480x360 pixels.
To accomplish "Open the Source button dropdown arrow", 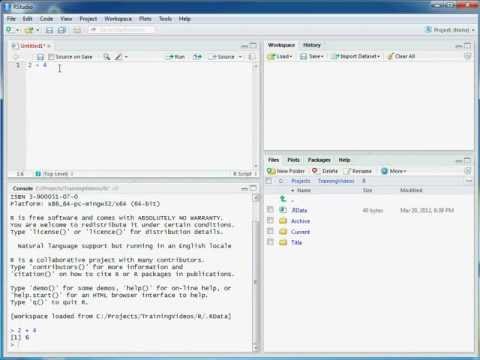I will click(240, 57).
